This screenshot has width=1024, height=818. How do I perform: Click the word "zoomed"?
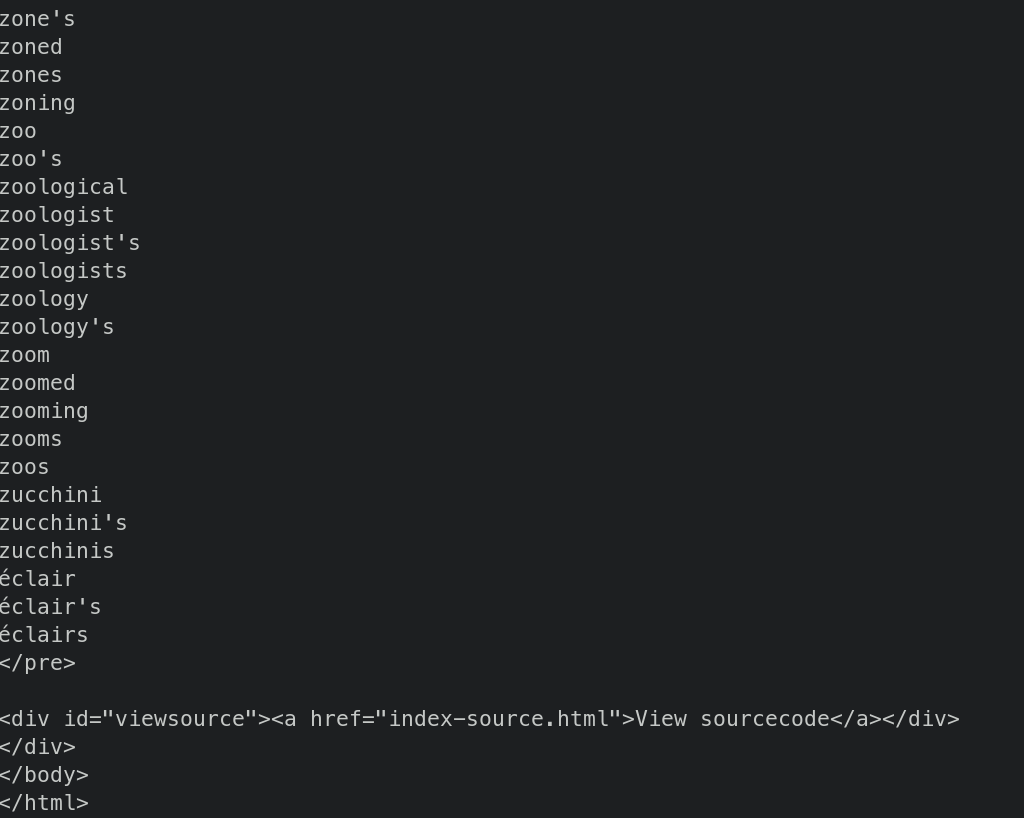tap(38, 383)
